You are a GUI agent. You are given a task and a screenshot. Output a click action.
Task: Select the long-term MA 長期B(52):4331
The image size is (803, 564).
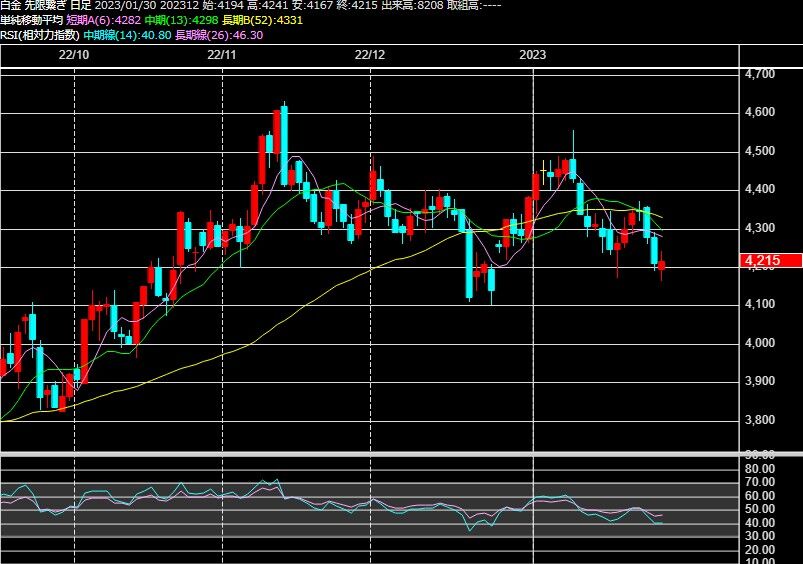pos(263,20)
